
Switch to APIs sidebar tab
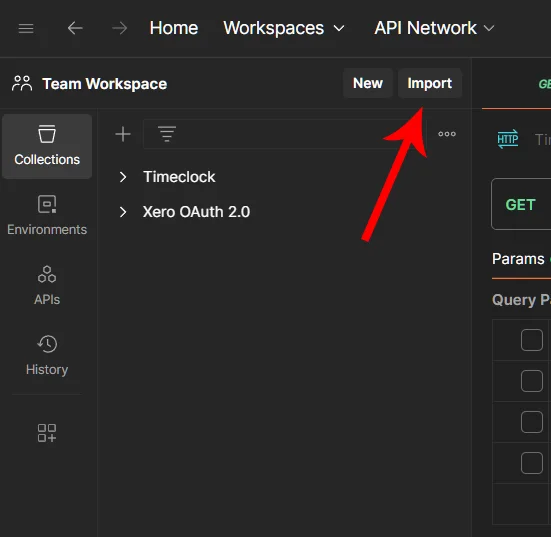(47, 285)
